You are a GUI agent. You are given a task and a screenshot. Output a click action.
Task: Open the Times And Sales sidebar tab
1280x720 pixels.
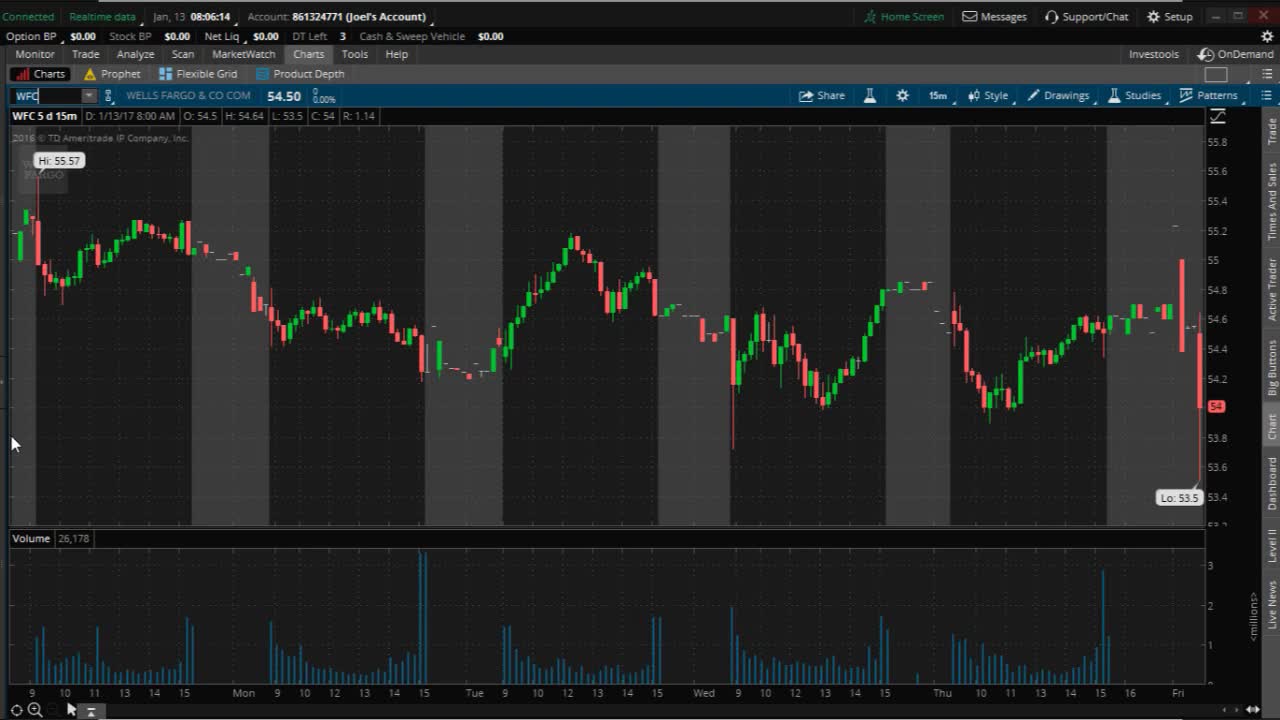click(1272, 201)
